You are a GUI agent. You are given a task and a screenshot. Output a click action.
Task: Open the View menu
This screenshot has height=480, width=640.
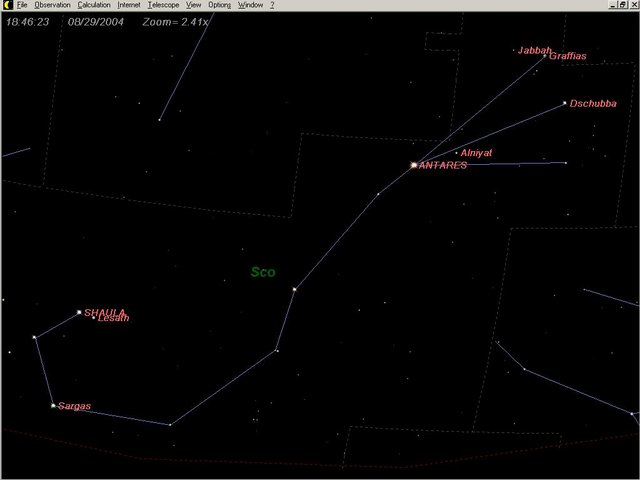(194, 5)
